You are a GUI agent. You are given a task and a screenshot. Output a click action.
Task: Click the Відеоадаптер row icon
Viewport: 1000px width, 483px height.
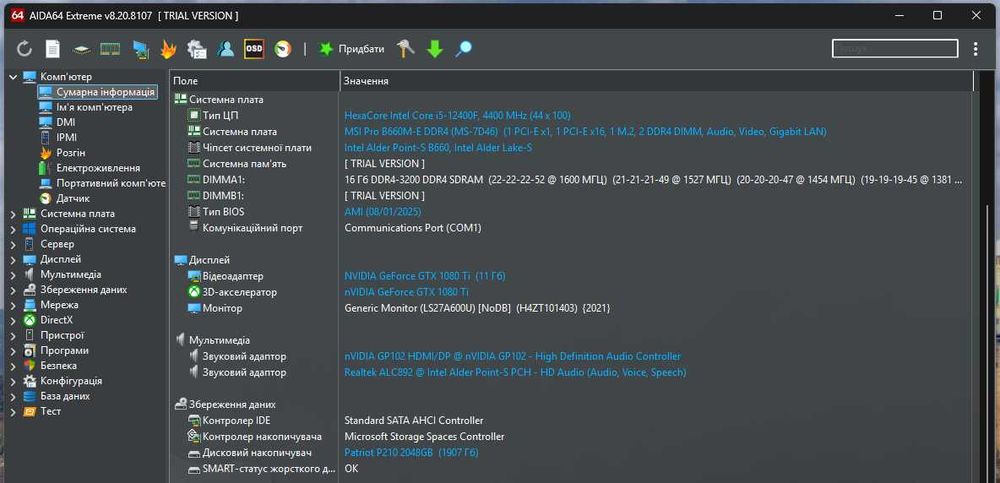point(194,276)
